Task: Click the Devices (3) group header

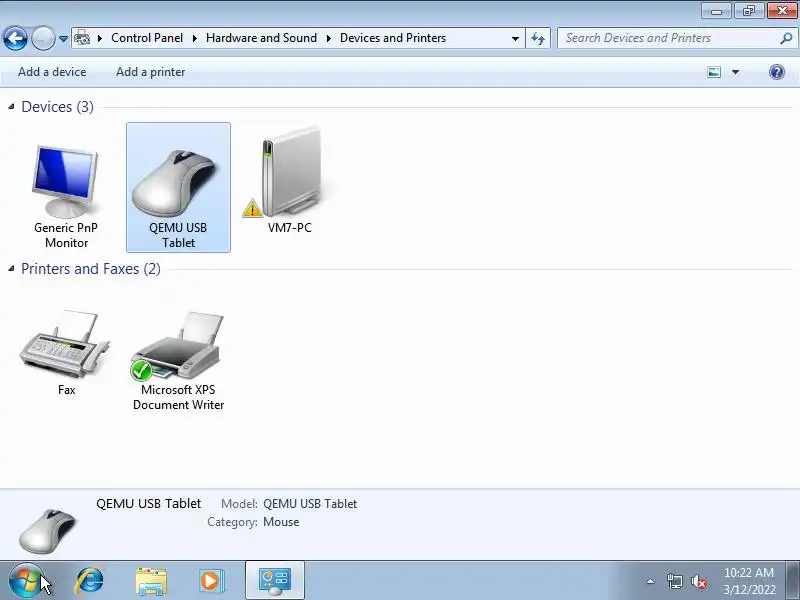Action: (57, 107)
